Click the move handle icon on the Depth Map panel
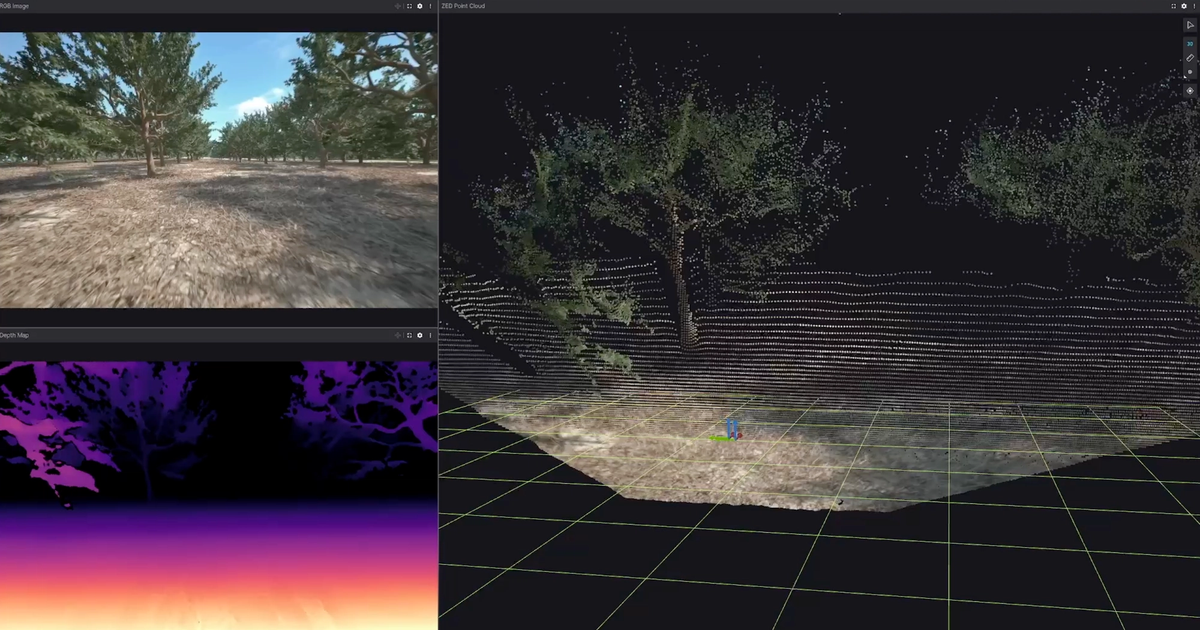Screen dimensions: 1200x630 (397, 334)
